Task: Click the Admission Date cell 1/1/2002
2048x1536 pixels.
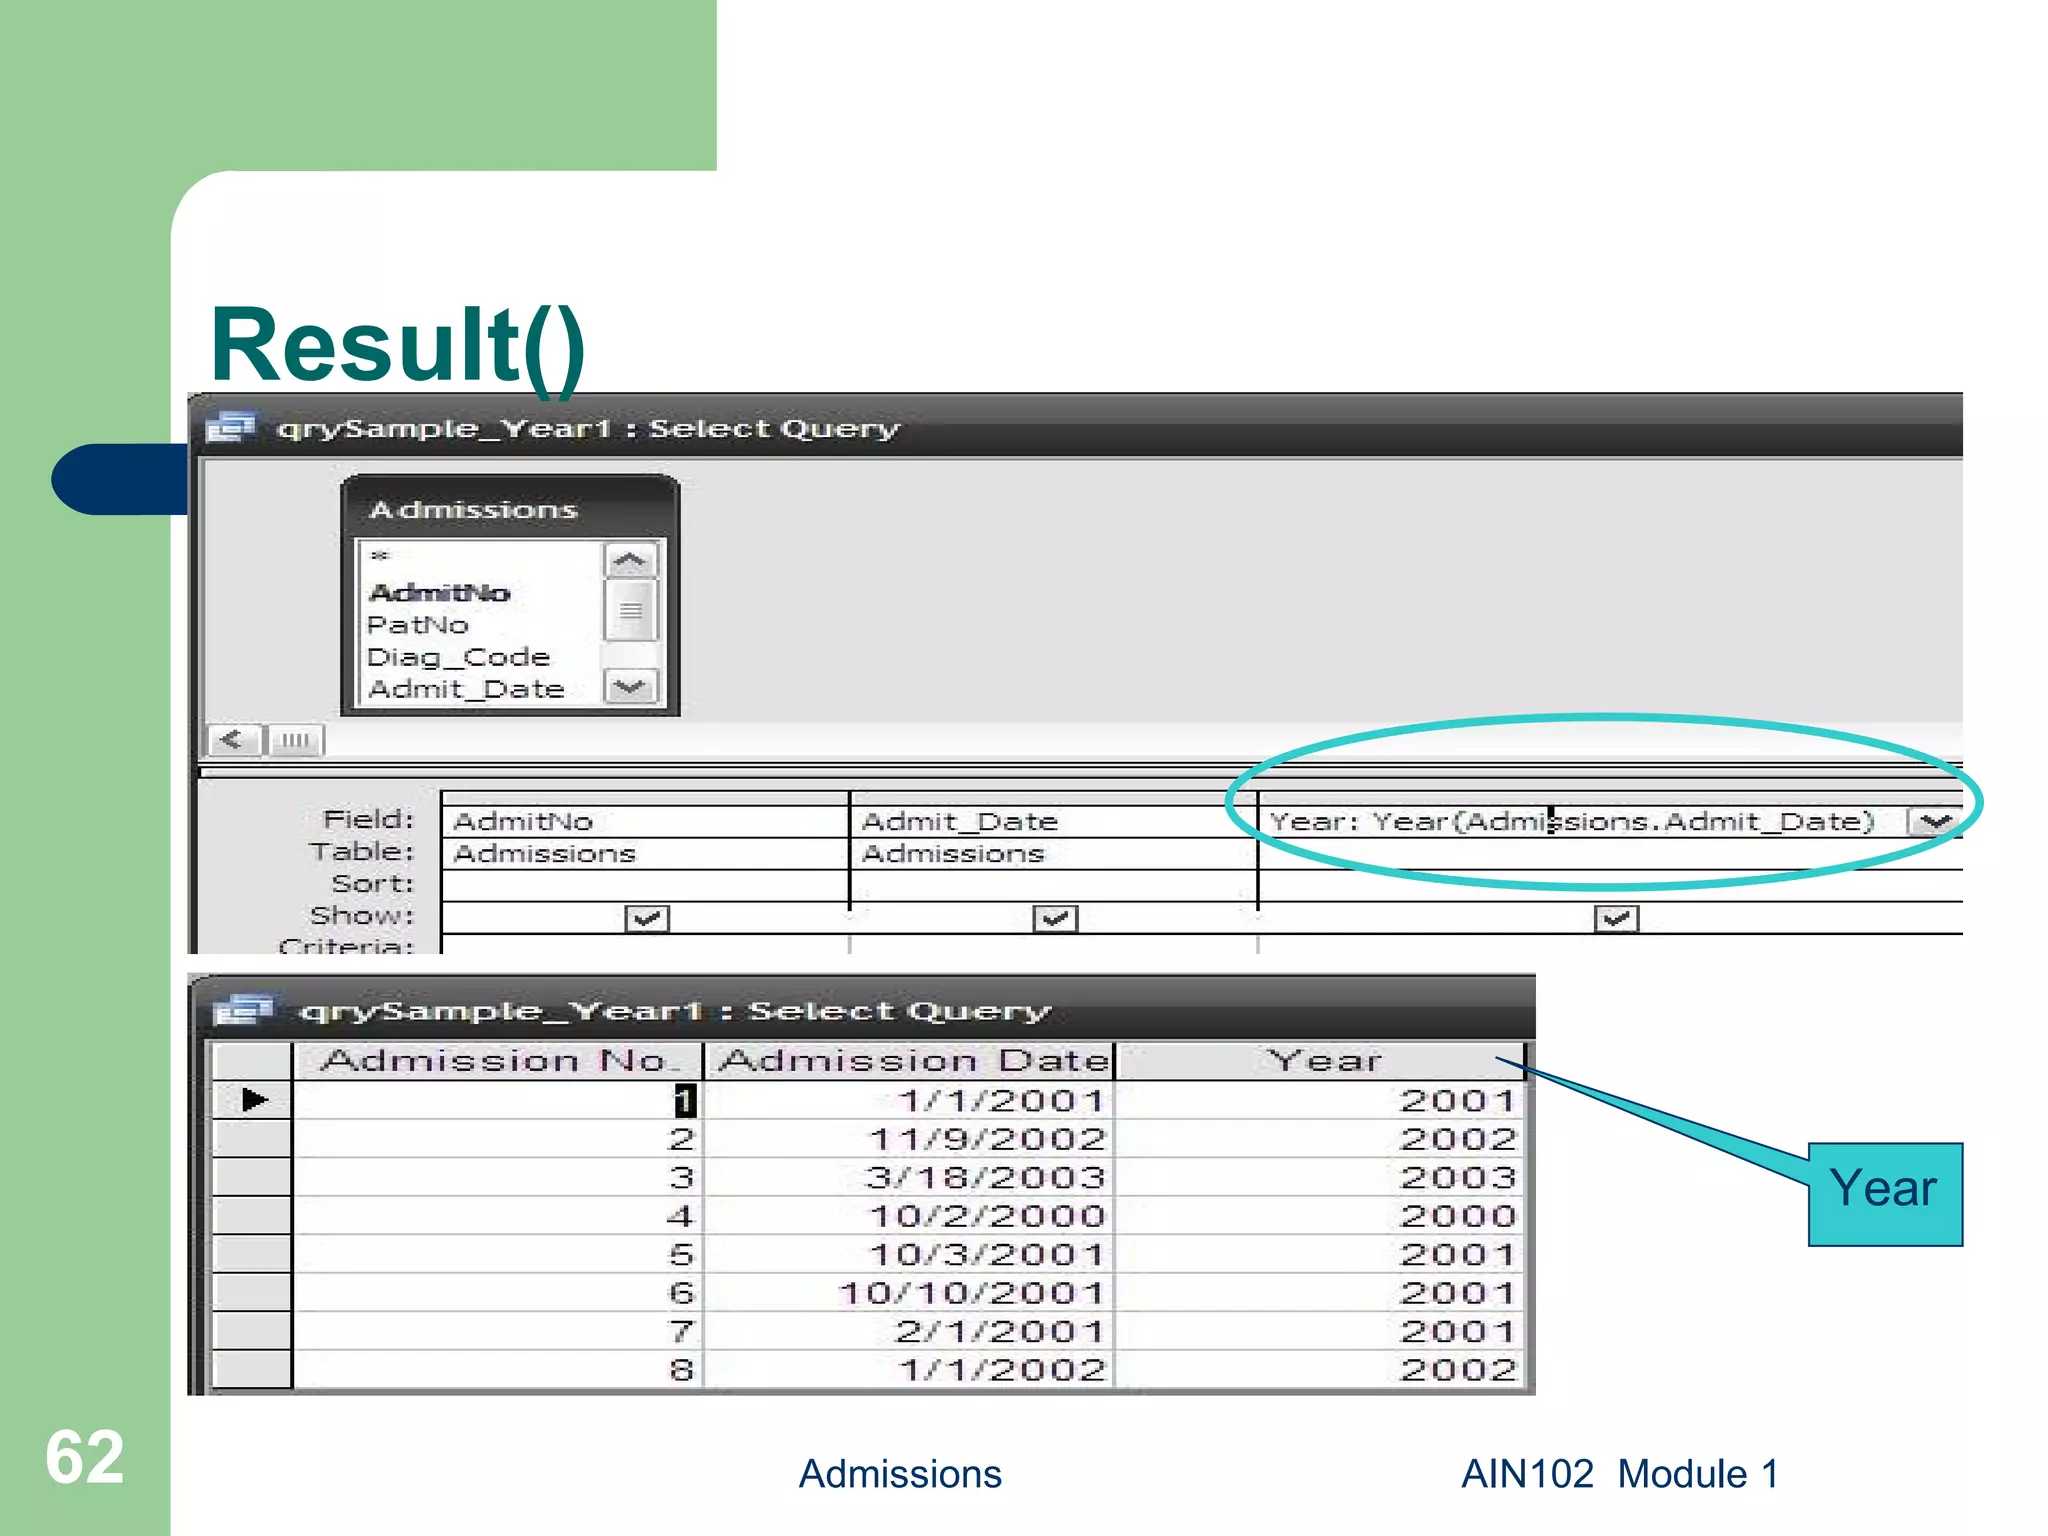Action: [x=909, y=1369]
